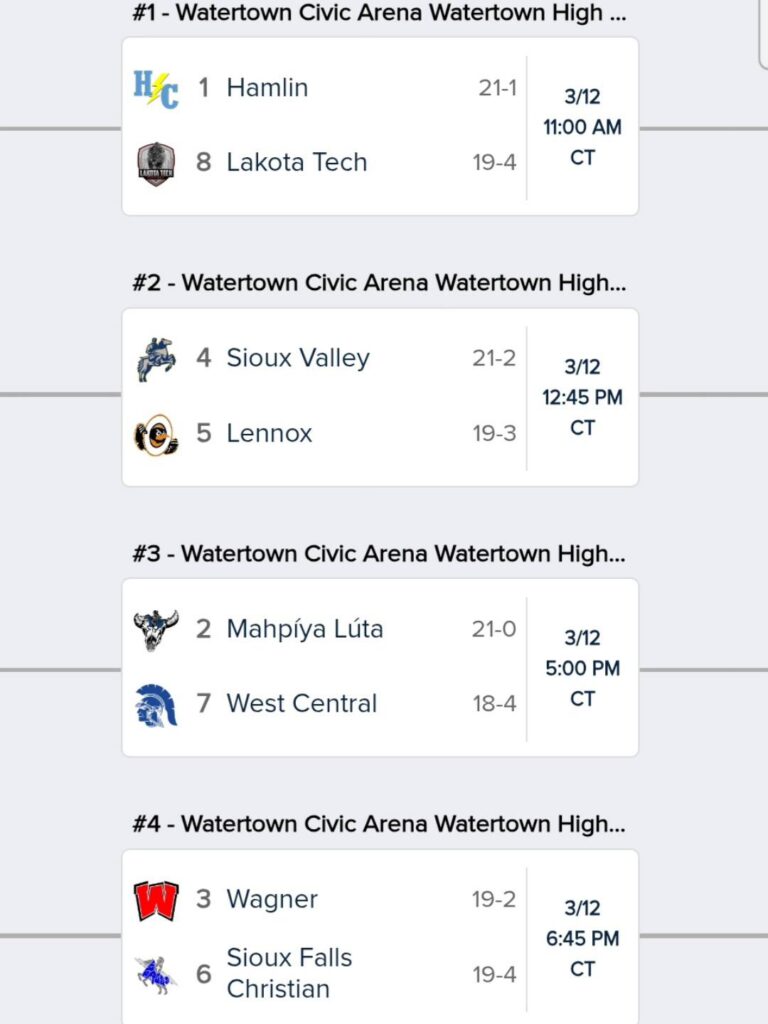Image resolution: width=768 pixels, height=1024 pixels.
Task: Click the Sioux Falls Christian knight logo
Action: pyautogui.click(x=156, y=973)
